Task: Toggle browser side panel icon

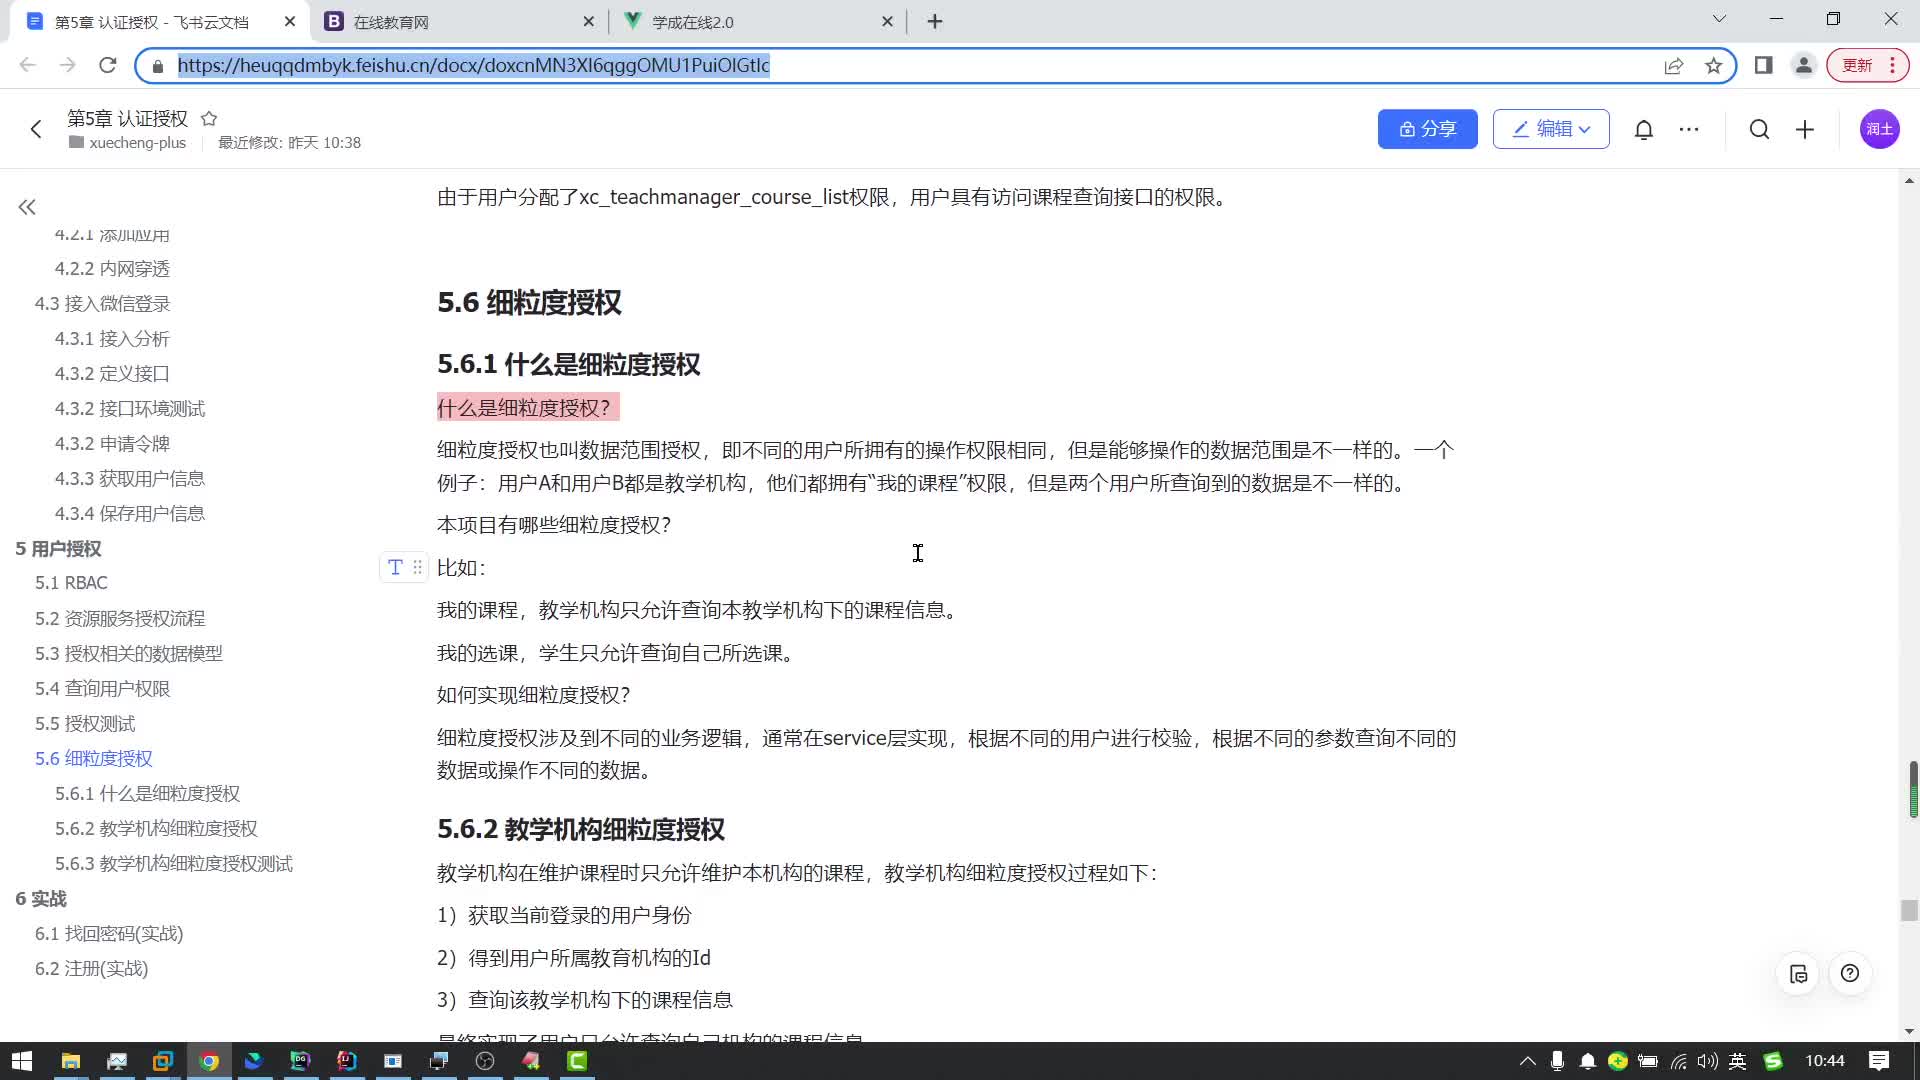Action: (x=1764, y=65)
